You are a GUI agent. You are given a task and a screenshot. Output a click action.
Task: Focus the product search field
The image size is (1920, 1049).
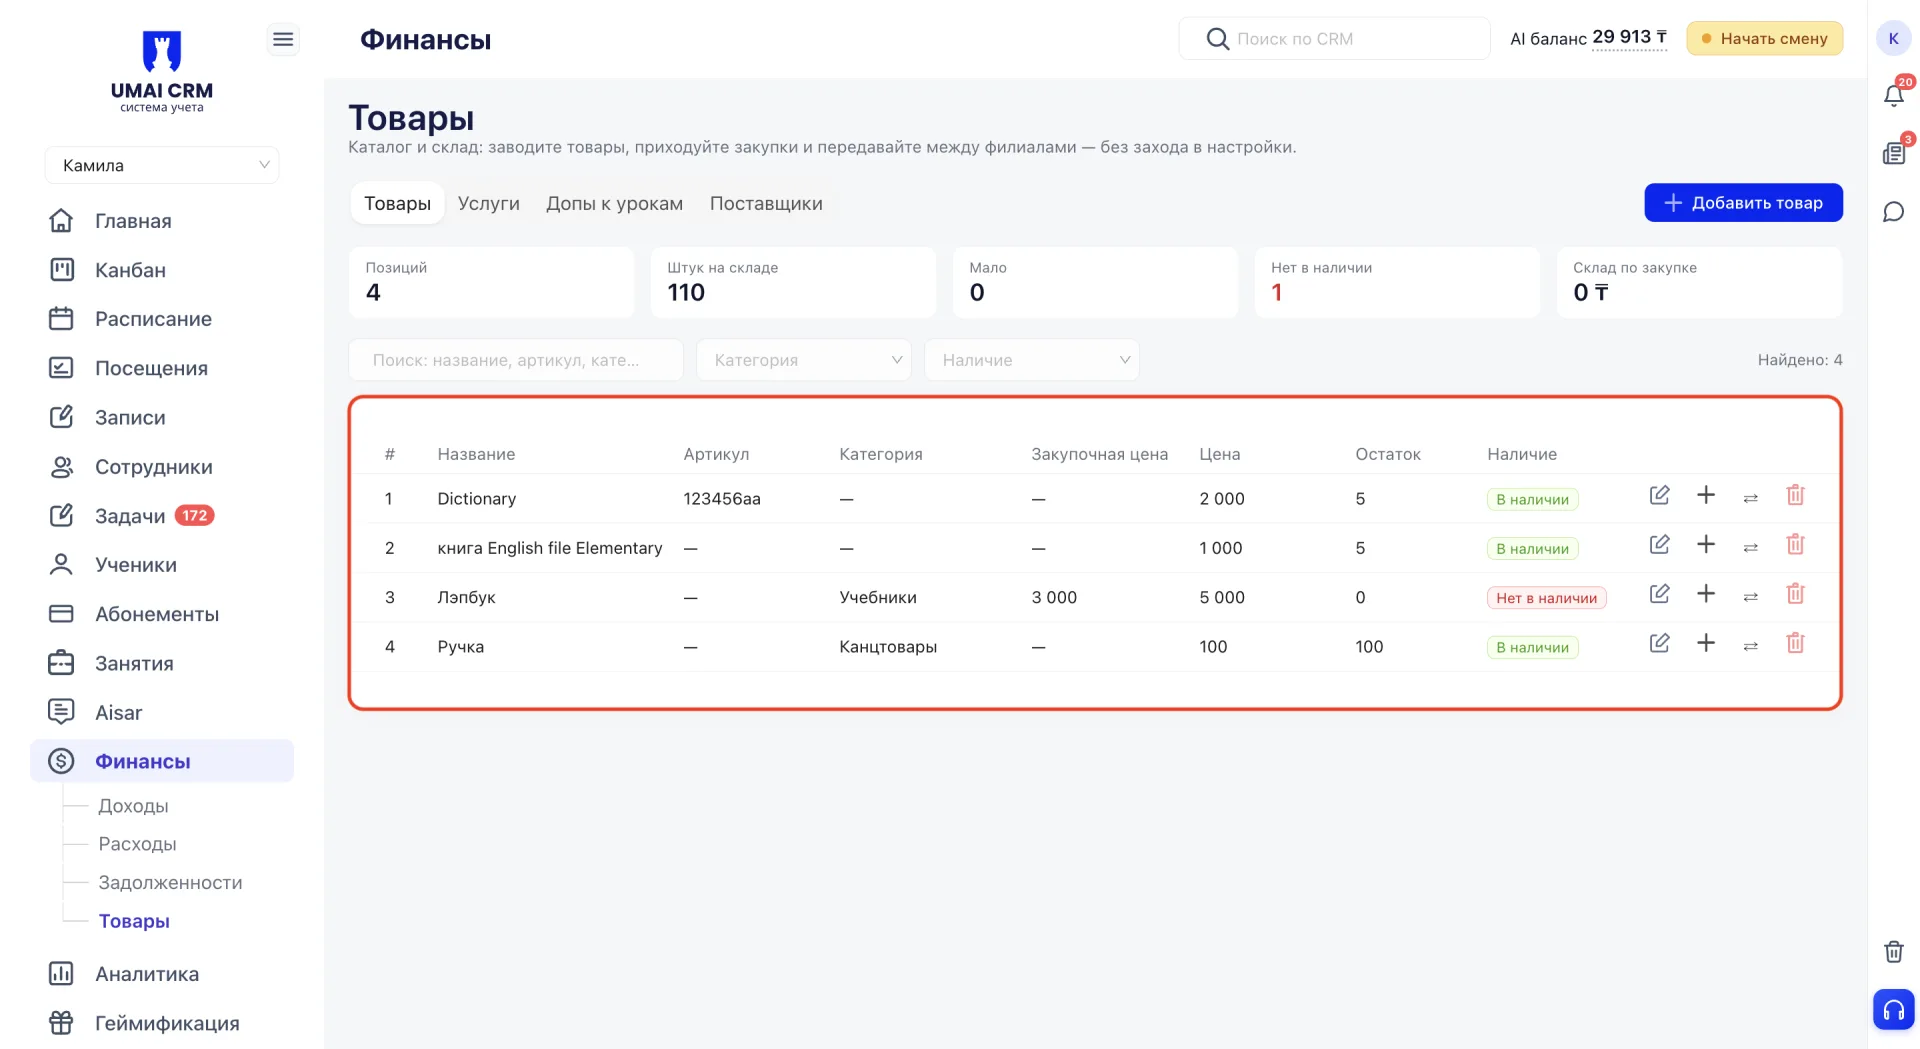tap(516, 360)
